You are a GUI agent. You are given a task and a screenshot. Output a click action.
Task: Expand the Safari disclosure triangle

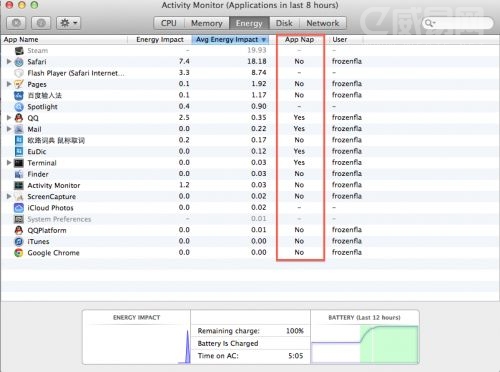[9, 61]
